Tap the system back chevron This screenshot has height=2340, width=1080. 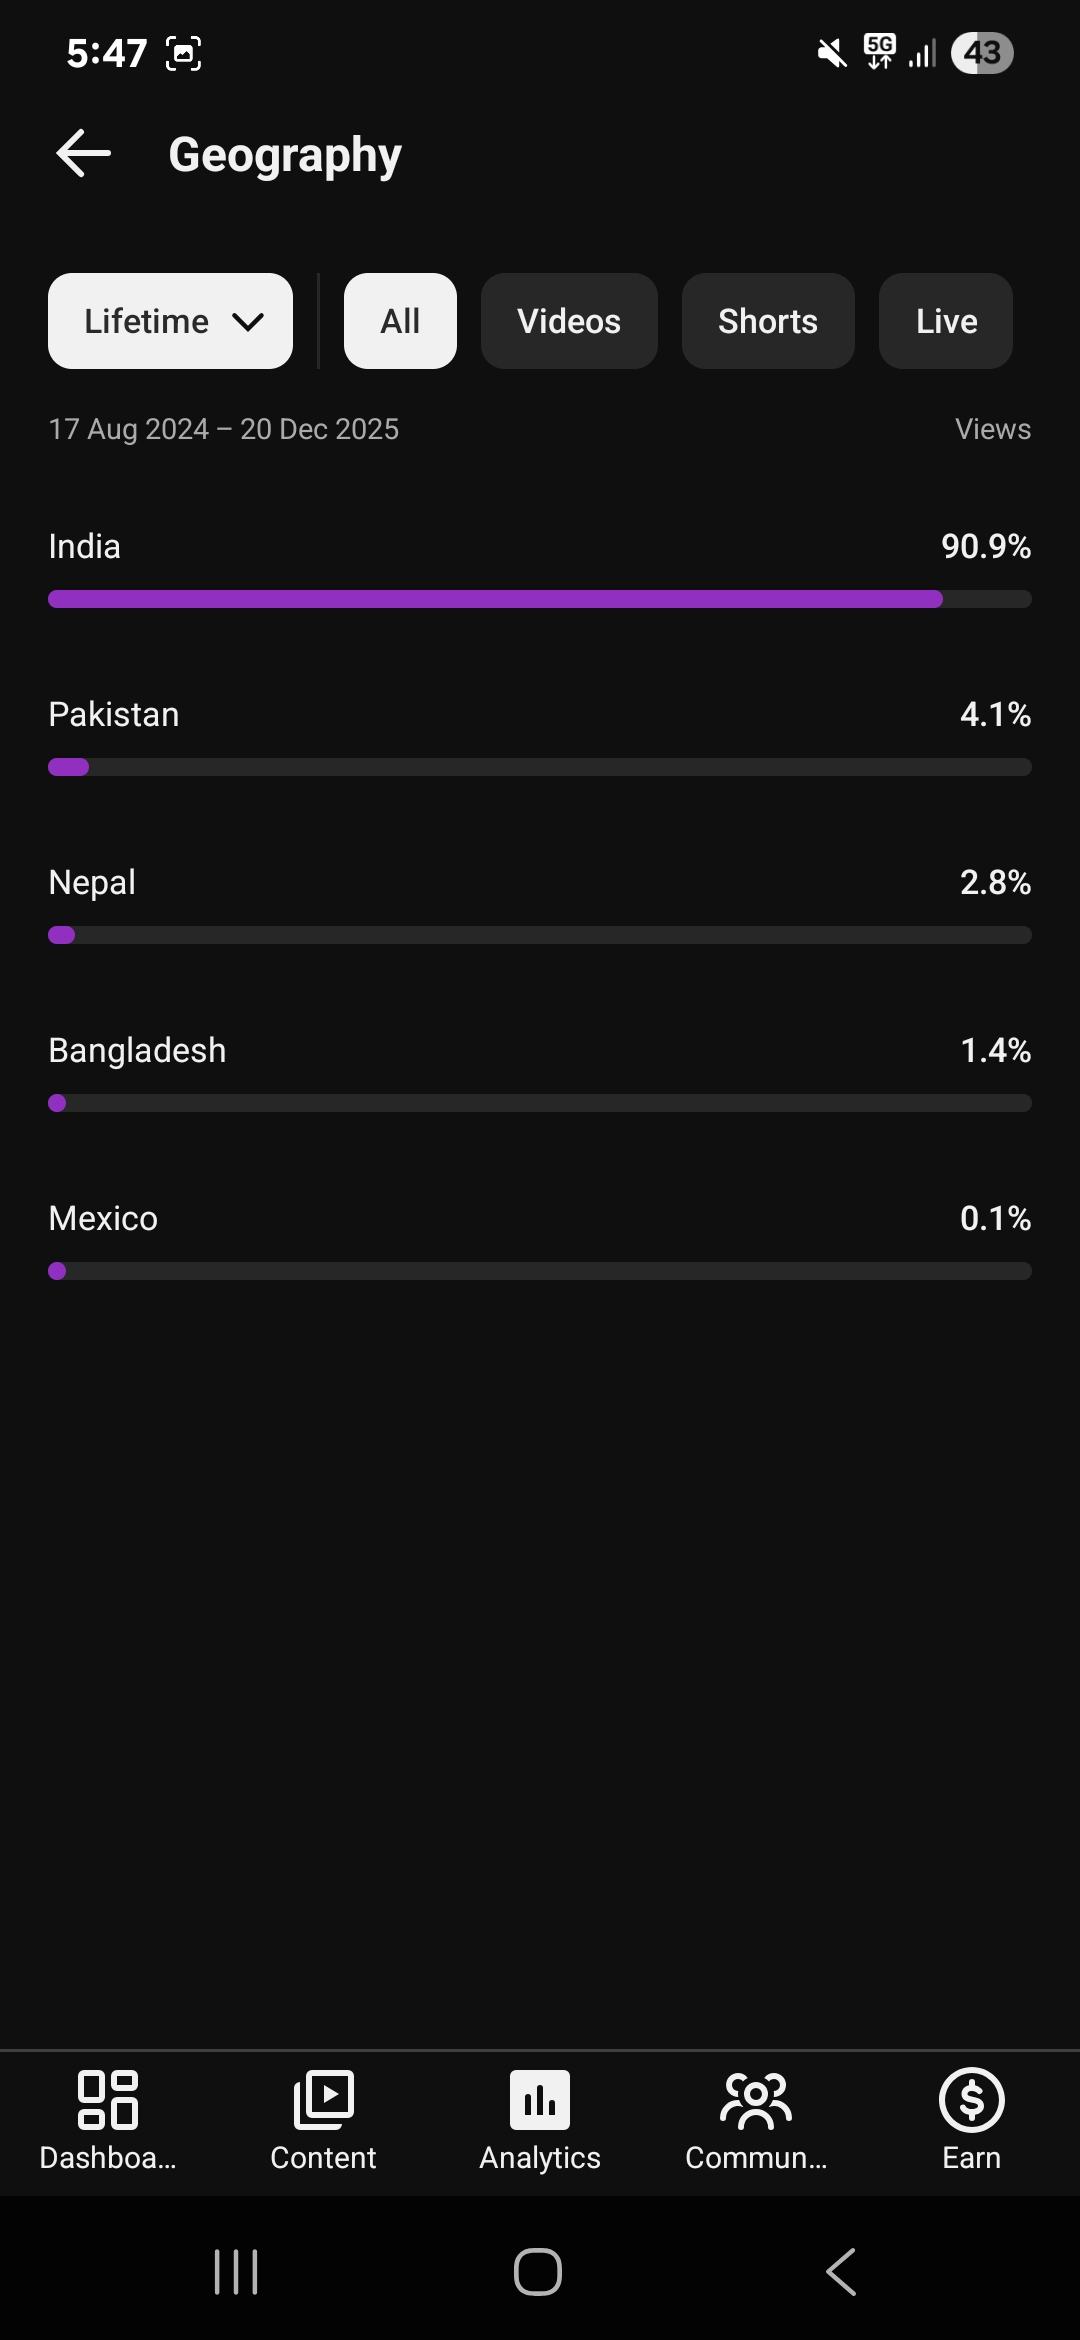click(x=841, y=2272)
